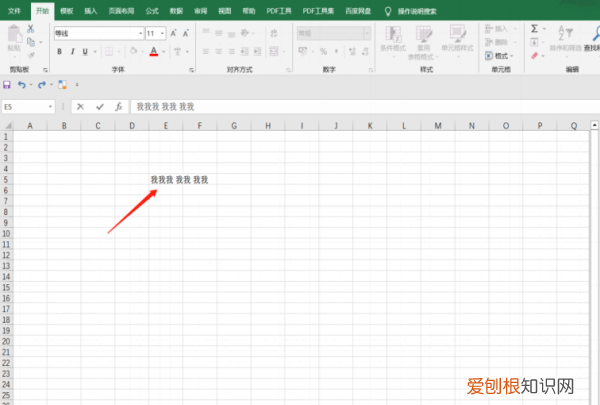Viewport: 600px width, 405px height.
Task: Click the Sort and Filter icon
Action: [566, 34]
